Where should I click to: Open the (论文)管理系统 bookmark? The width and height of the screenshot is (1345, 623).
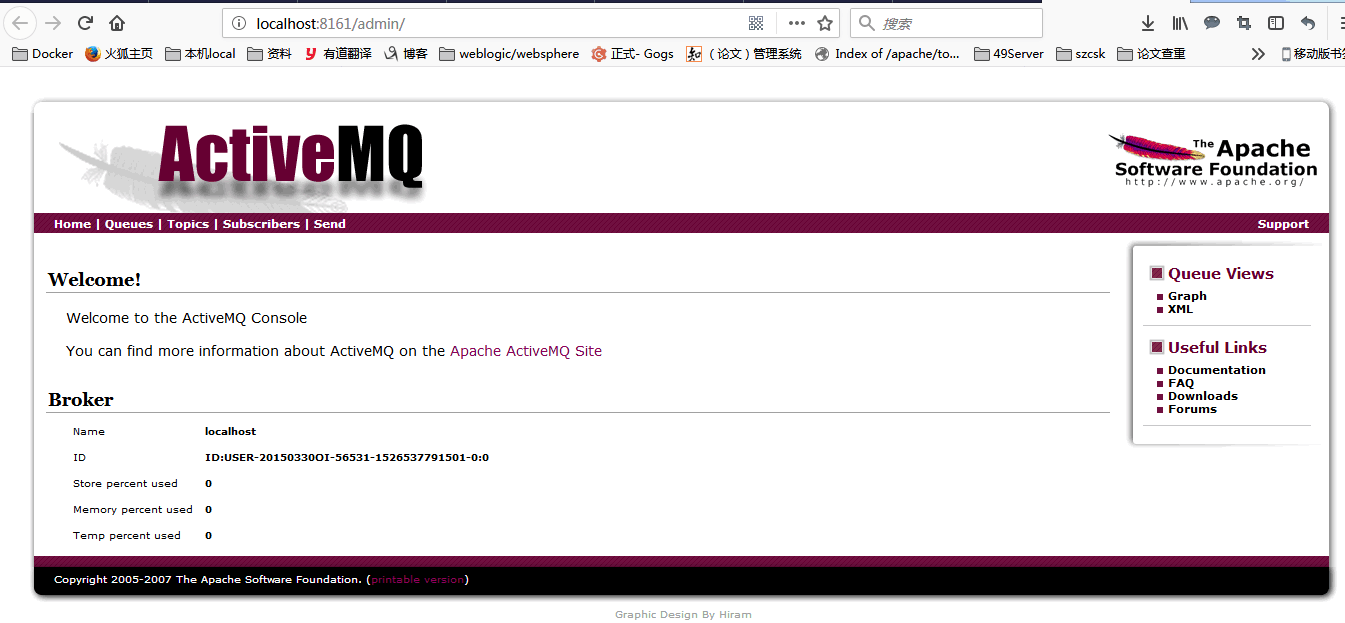click(x=744, y=54)
